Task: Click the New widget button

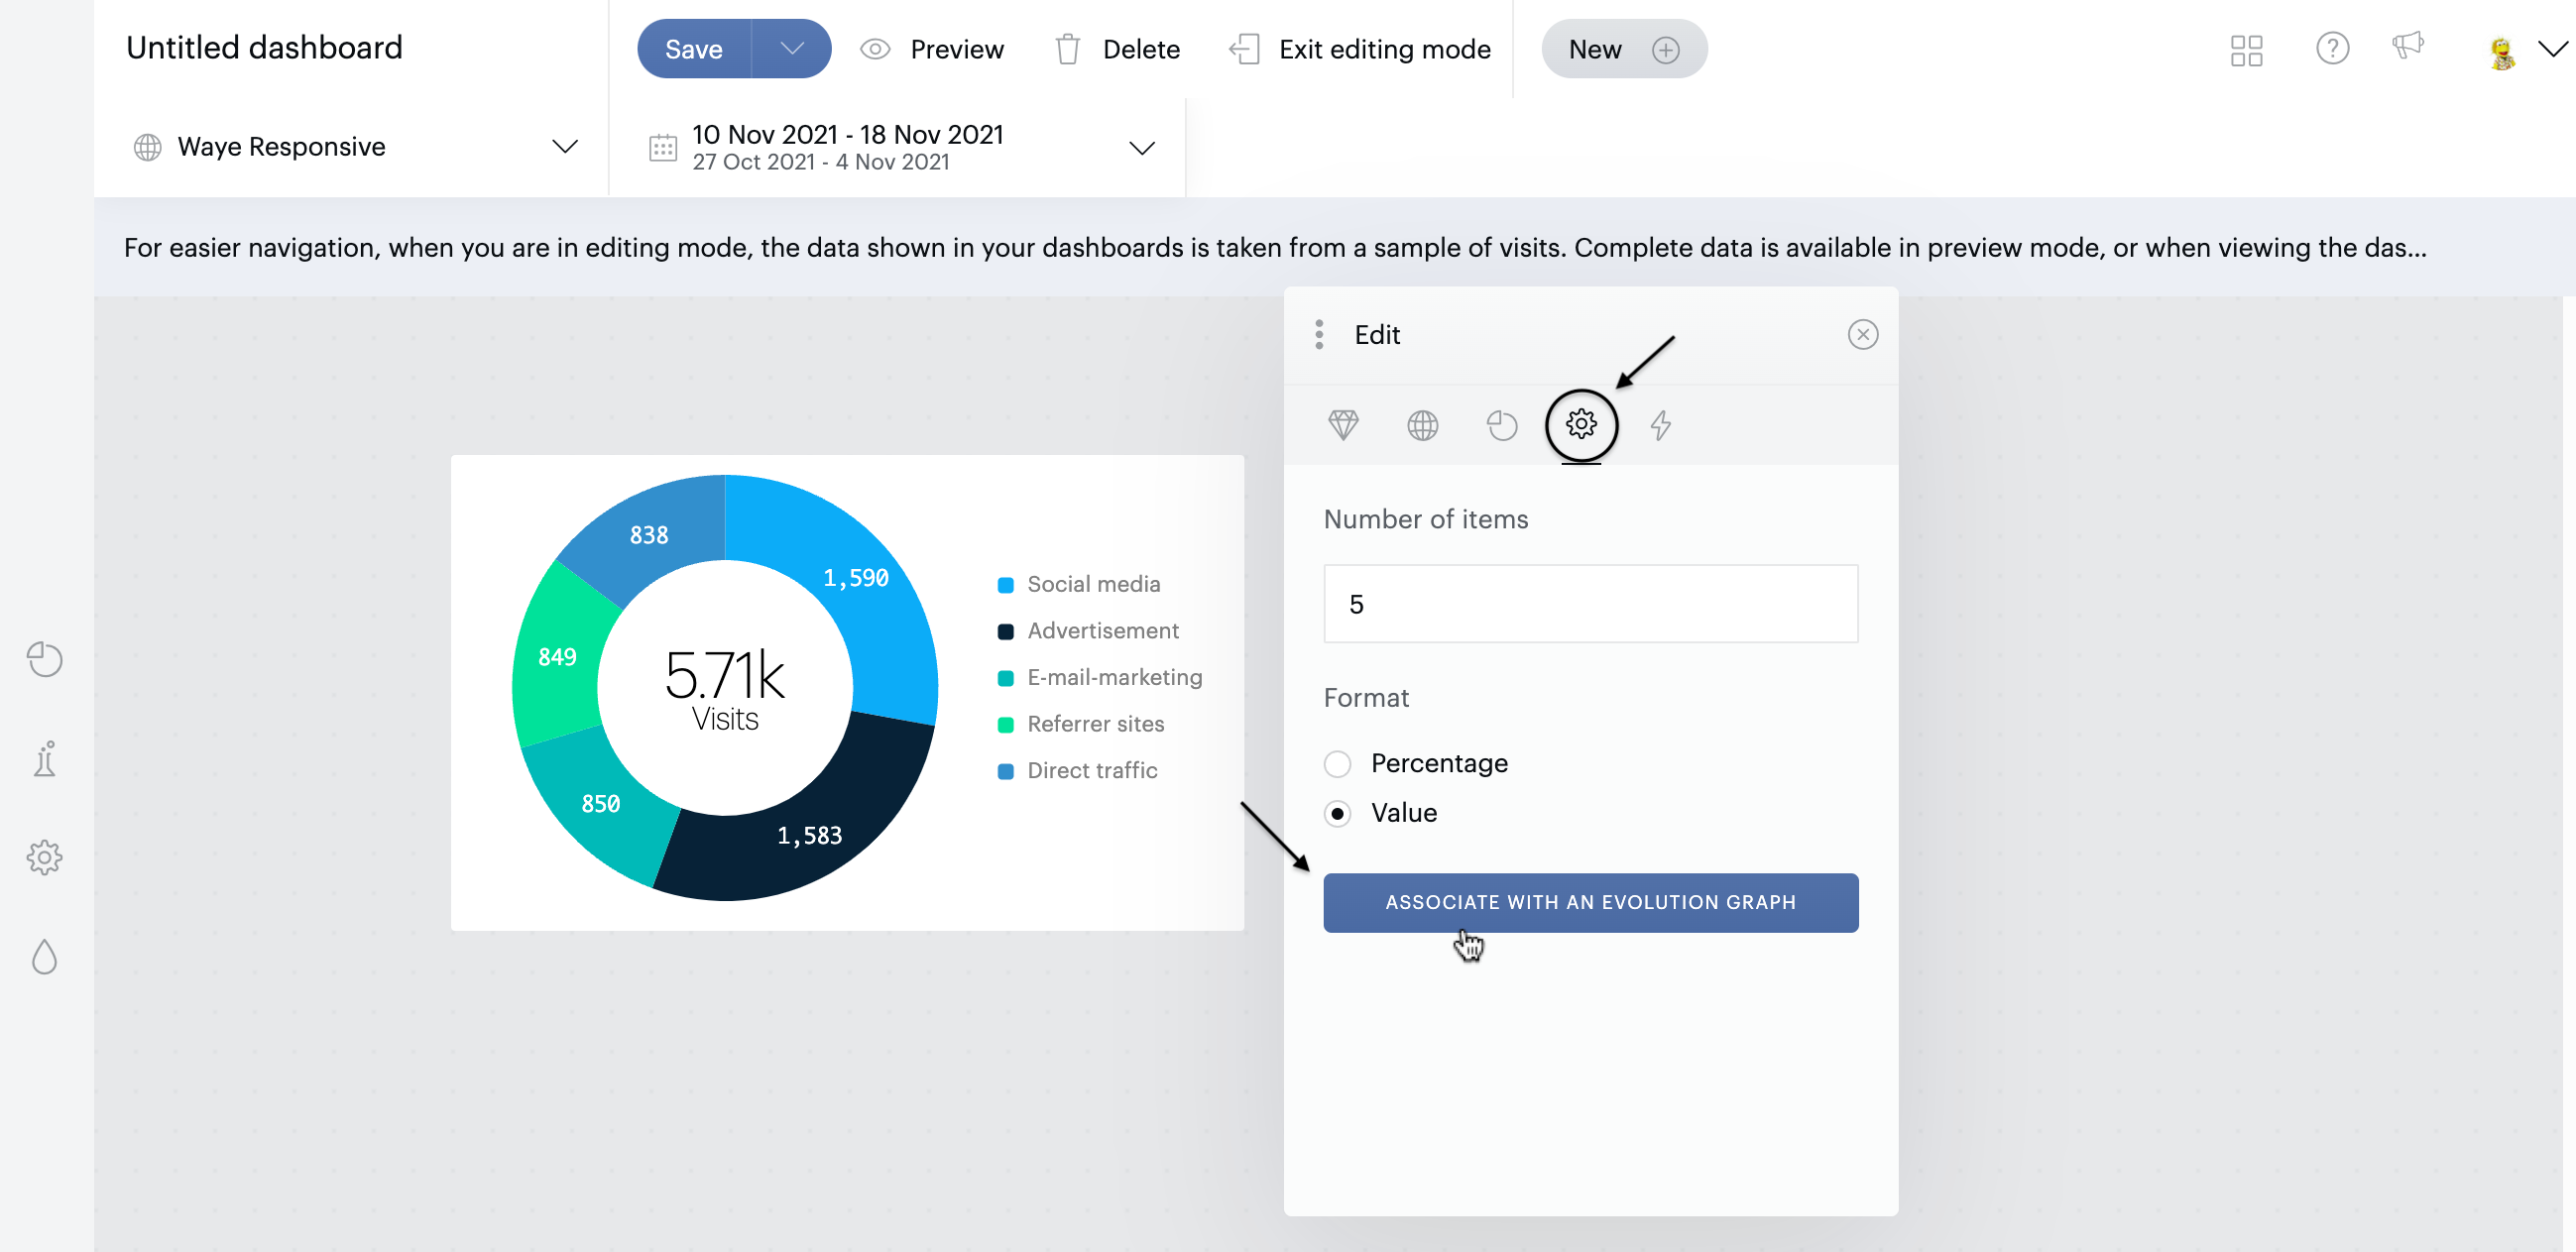Action: coord(1622,49)
